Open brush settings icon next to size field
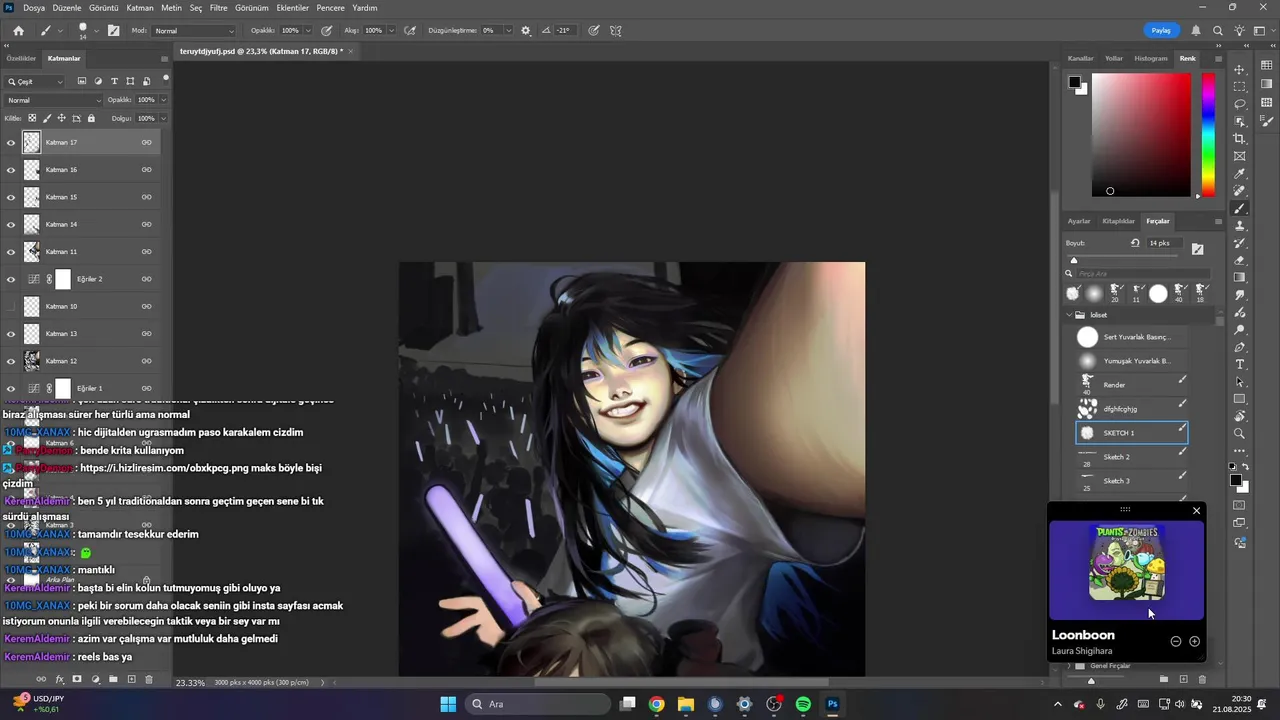This screenshot has height=720, width=1280. pos(1198,248)
